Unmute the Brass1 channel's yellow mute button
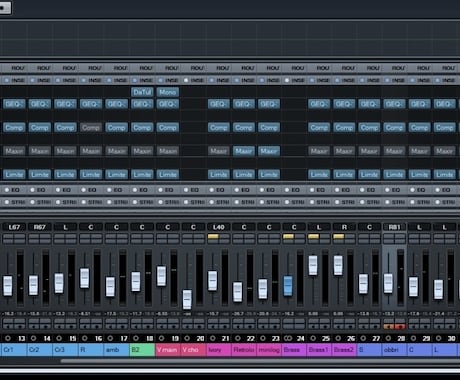Viewport: 460px width, 380px height. tap(313, 236)
